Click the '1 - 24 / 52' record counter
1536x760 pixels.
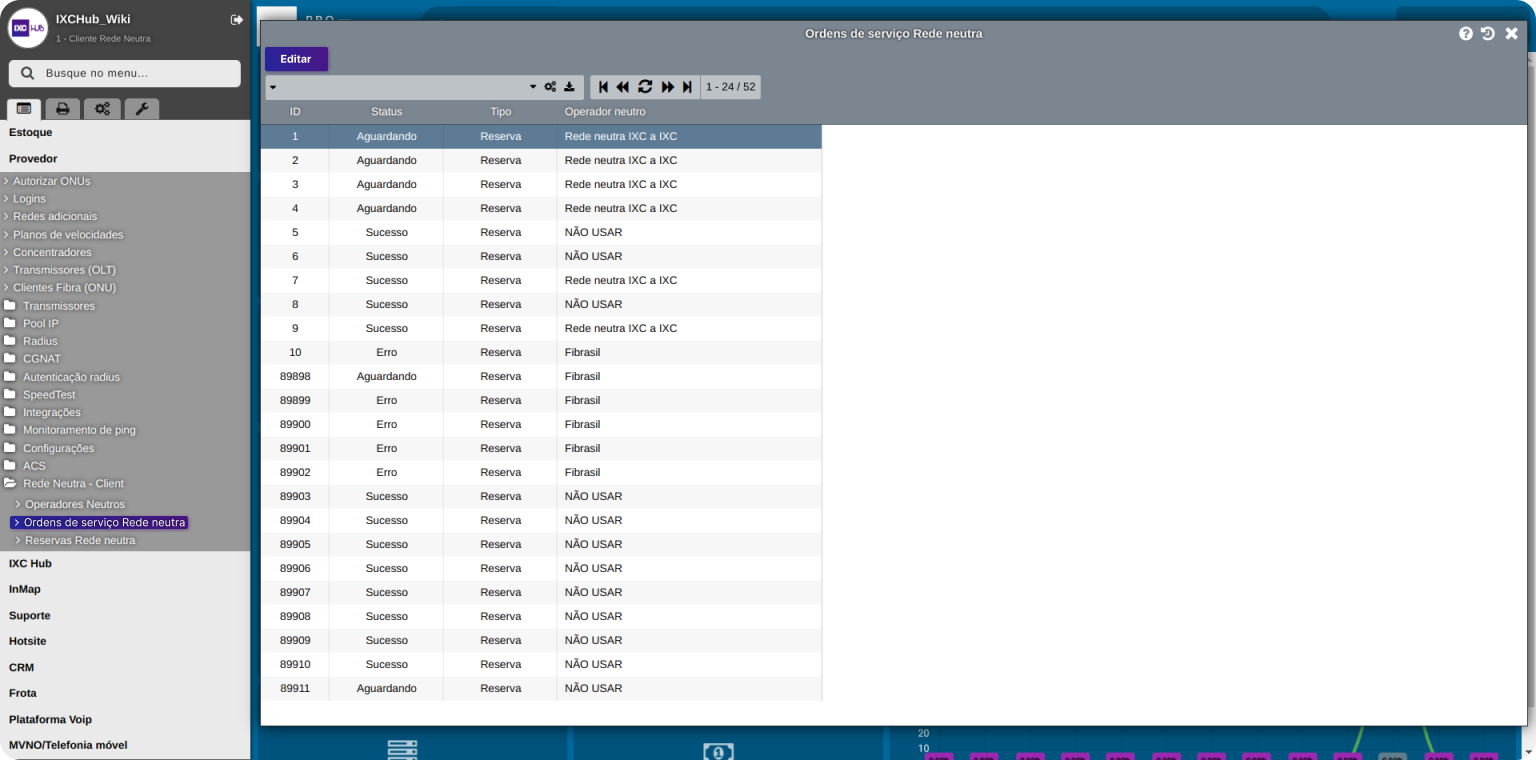tap(731, 87)
